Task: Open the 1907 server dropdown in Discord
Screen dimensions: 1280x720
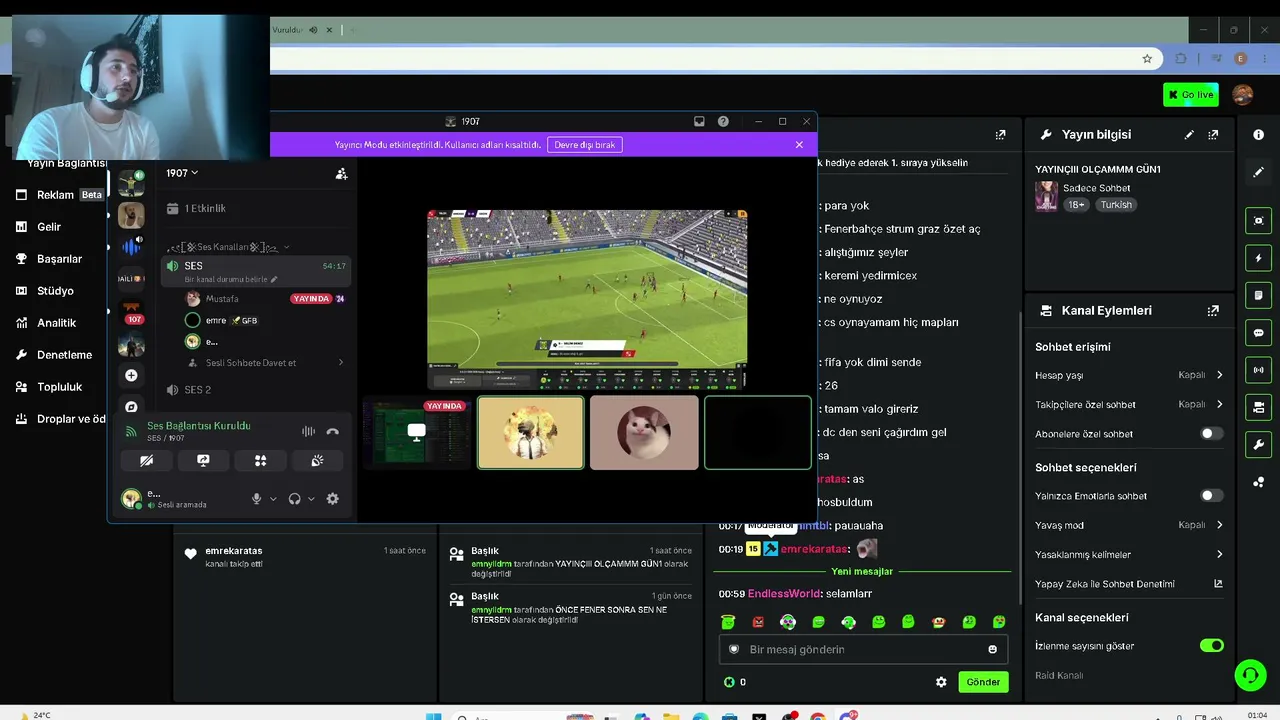Action: tap(182, 173)
